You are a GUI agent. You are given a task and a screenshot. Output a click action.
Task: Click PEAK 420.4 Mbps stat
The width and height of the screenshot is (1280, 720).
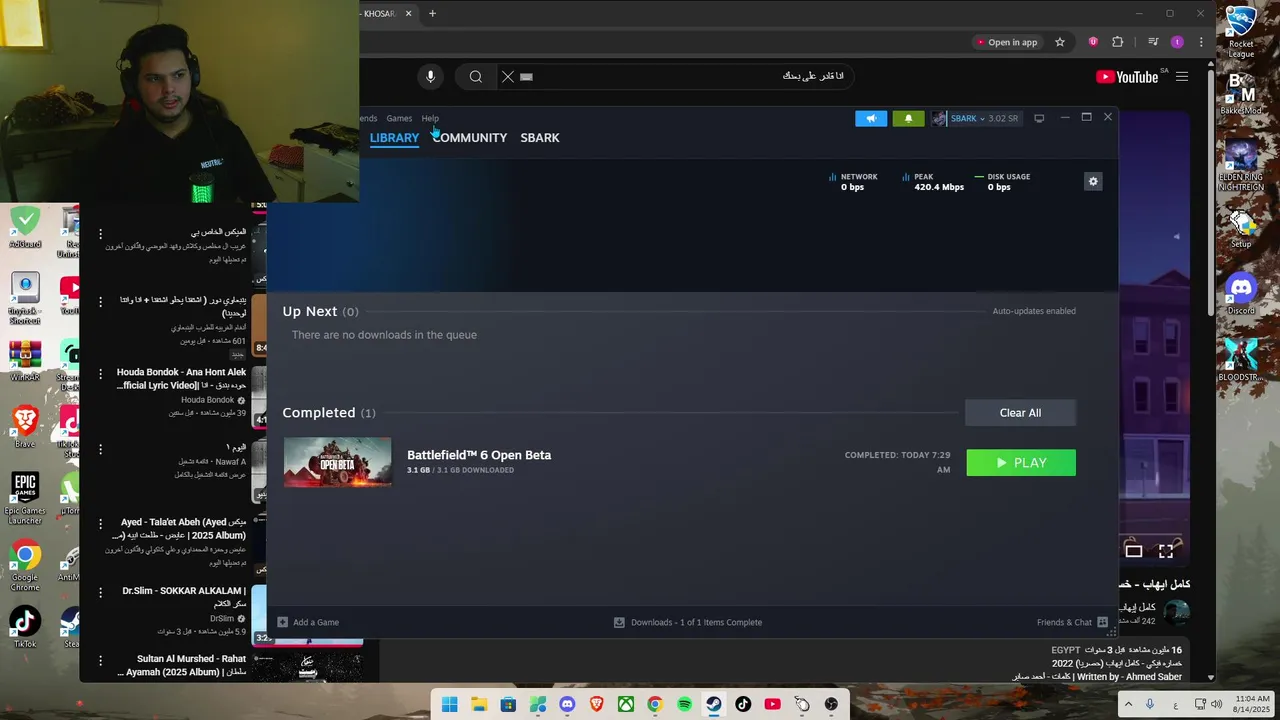933,182
